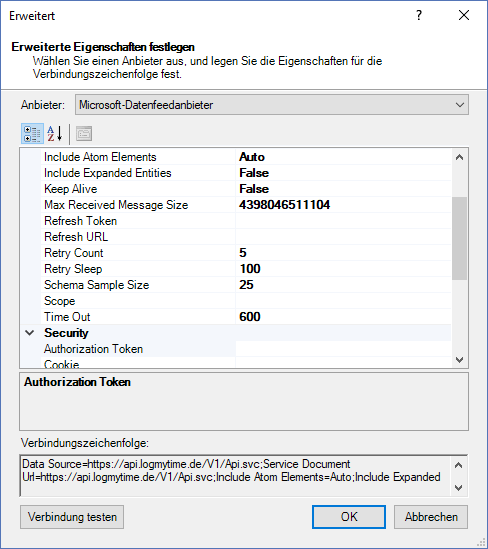Select the Include Expanded Entities value
The height and width of the screenshot is (549, 488).
coord(343,173)
